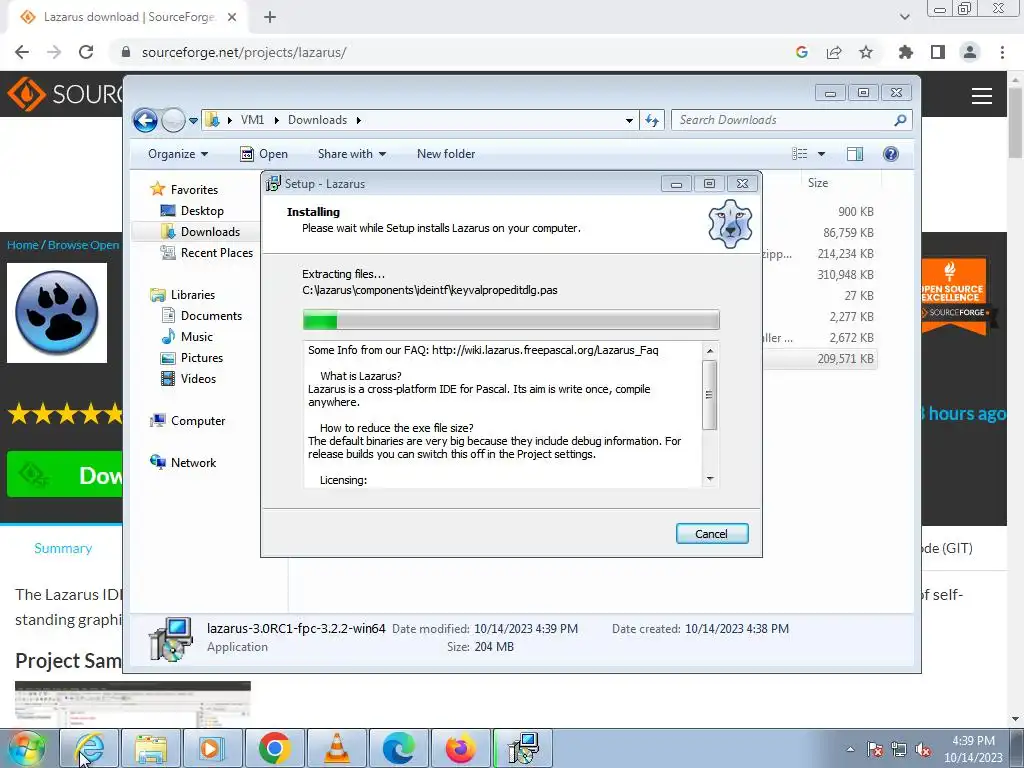
Task: Launch Internet Explorer from taskbar
Action: pyautogui.click(x=89, y=748)
